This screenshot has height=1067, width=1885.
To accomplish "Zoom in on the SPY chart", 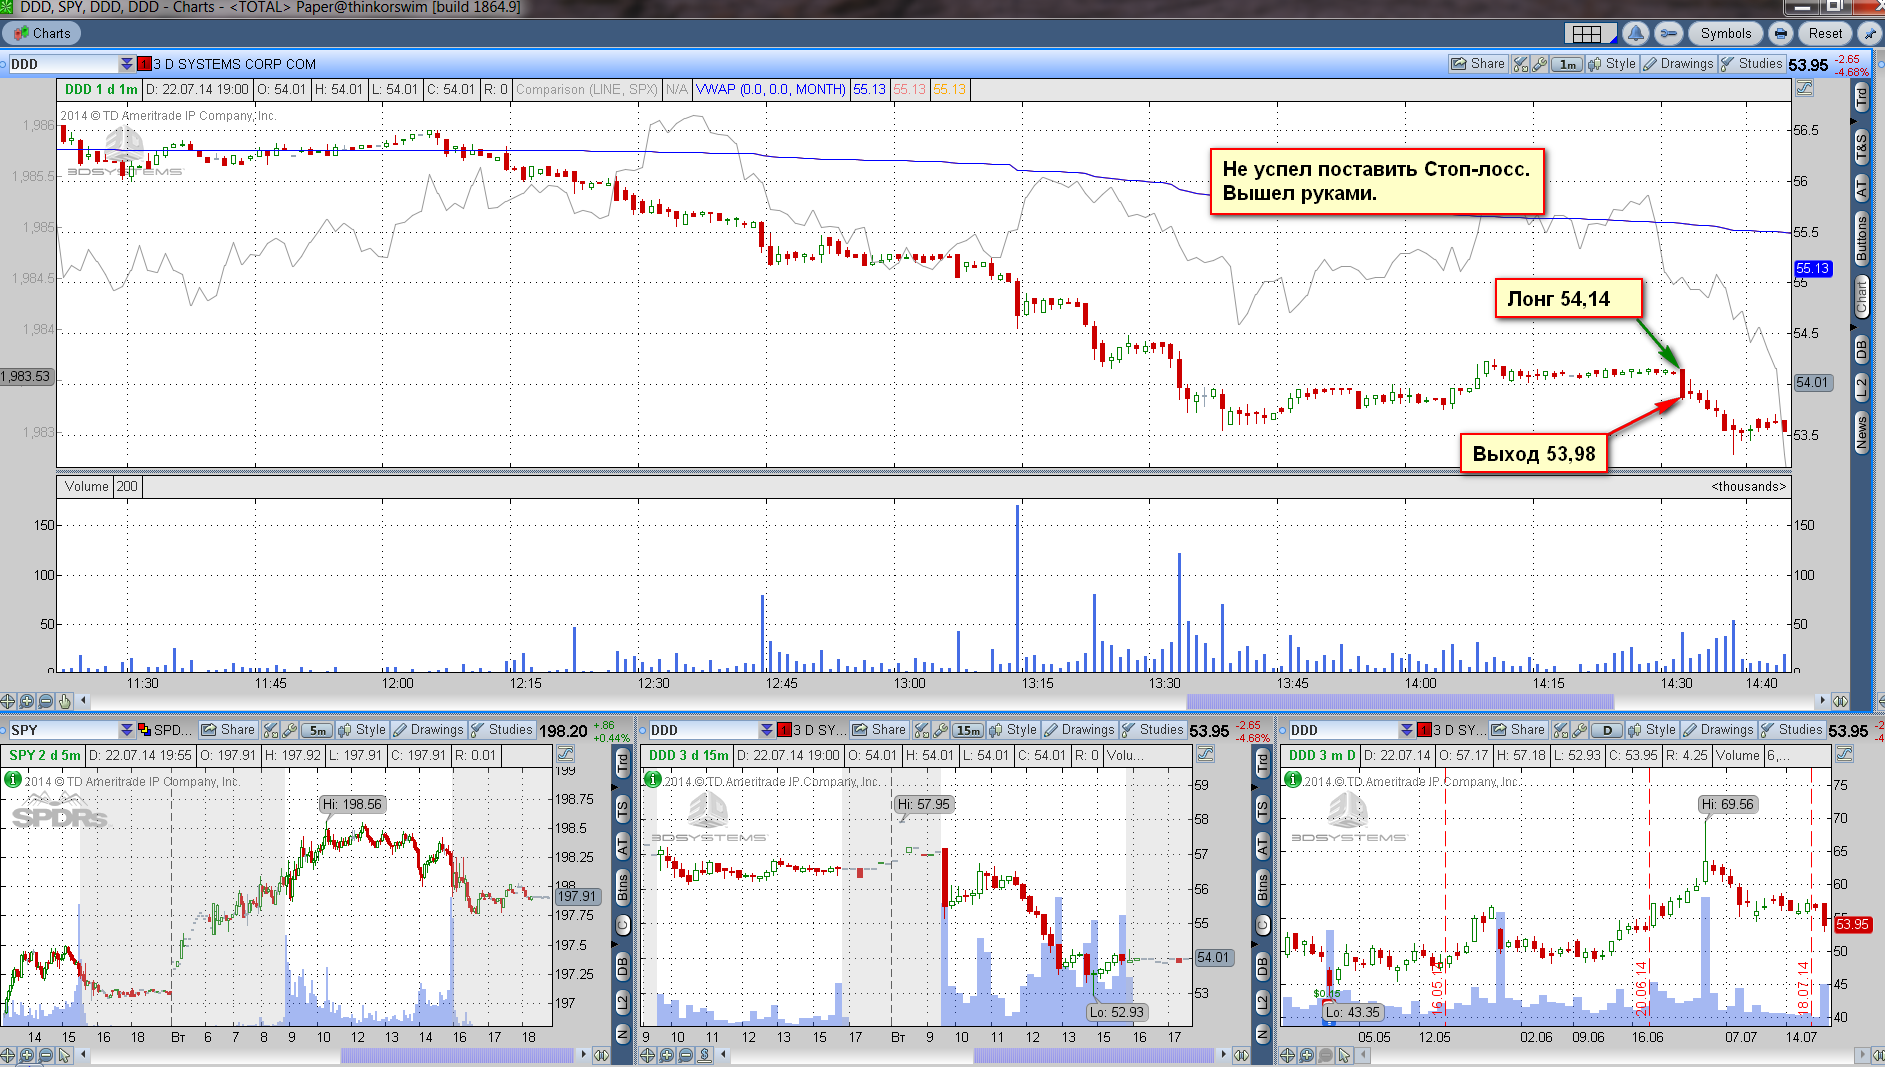I will pos(27,1055).
